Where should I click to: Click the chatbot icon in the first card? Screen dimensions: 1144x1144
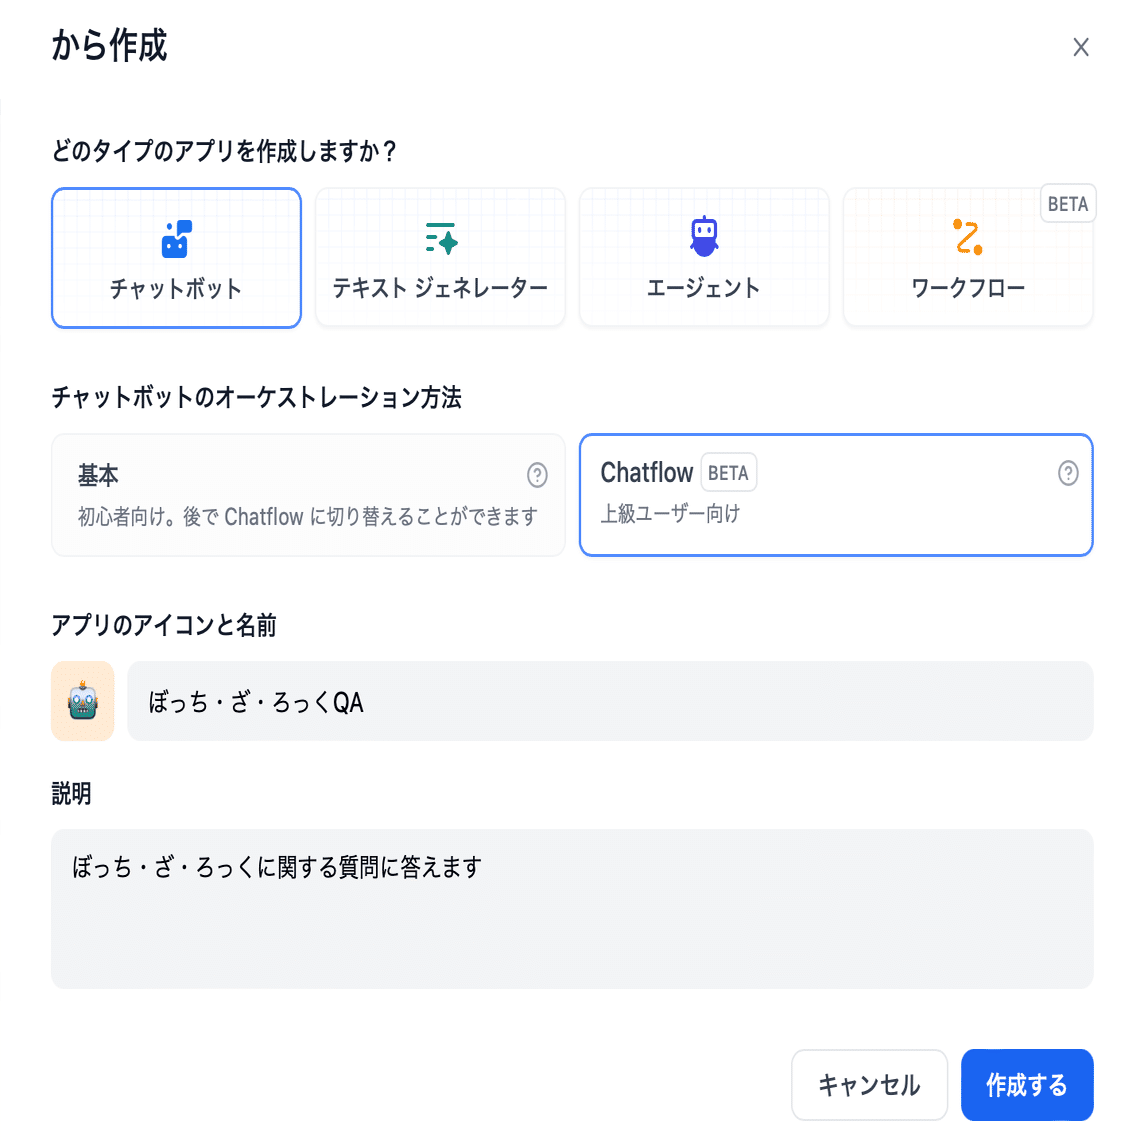[176, 239]
